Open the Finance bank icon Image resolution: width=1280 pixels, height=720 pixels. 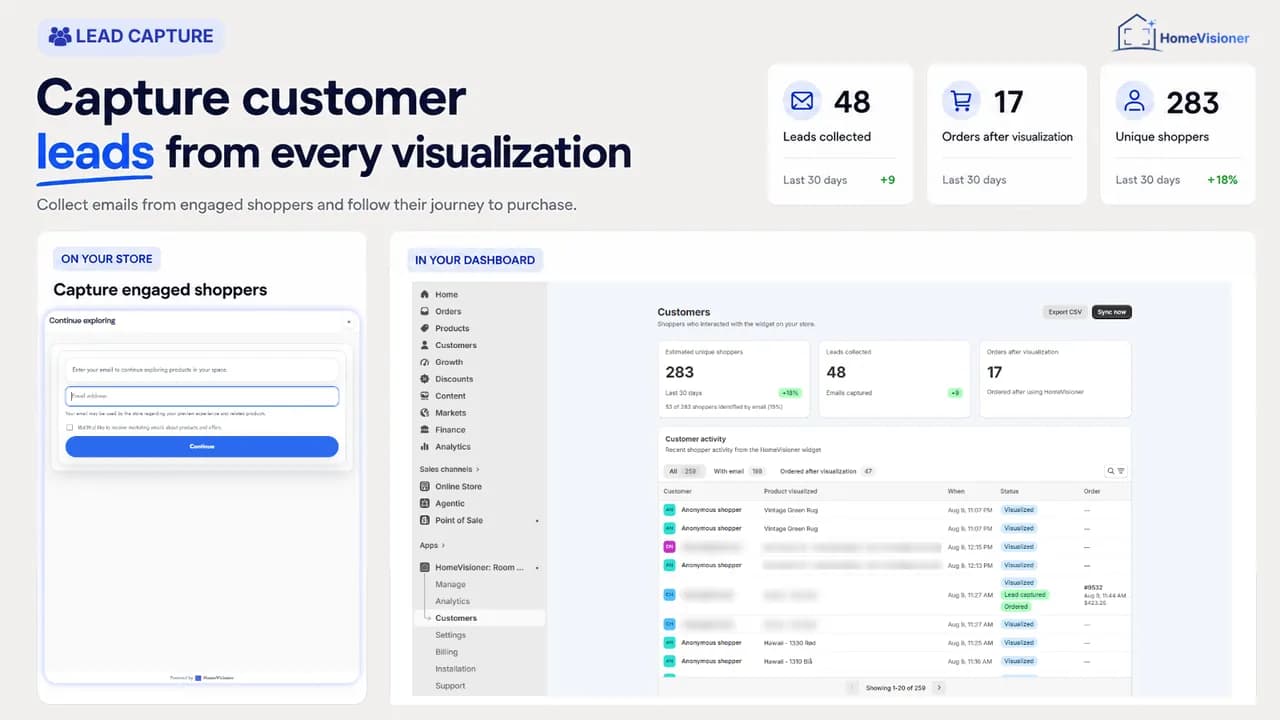pyautogui.click(x=425, y=430)
